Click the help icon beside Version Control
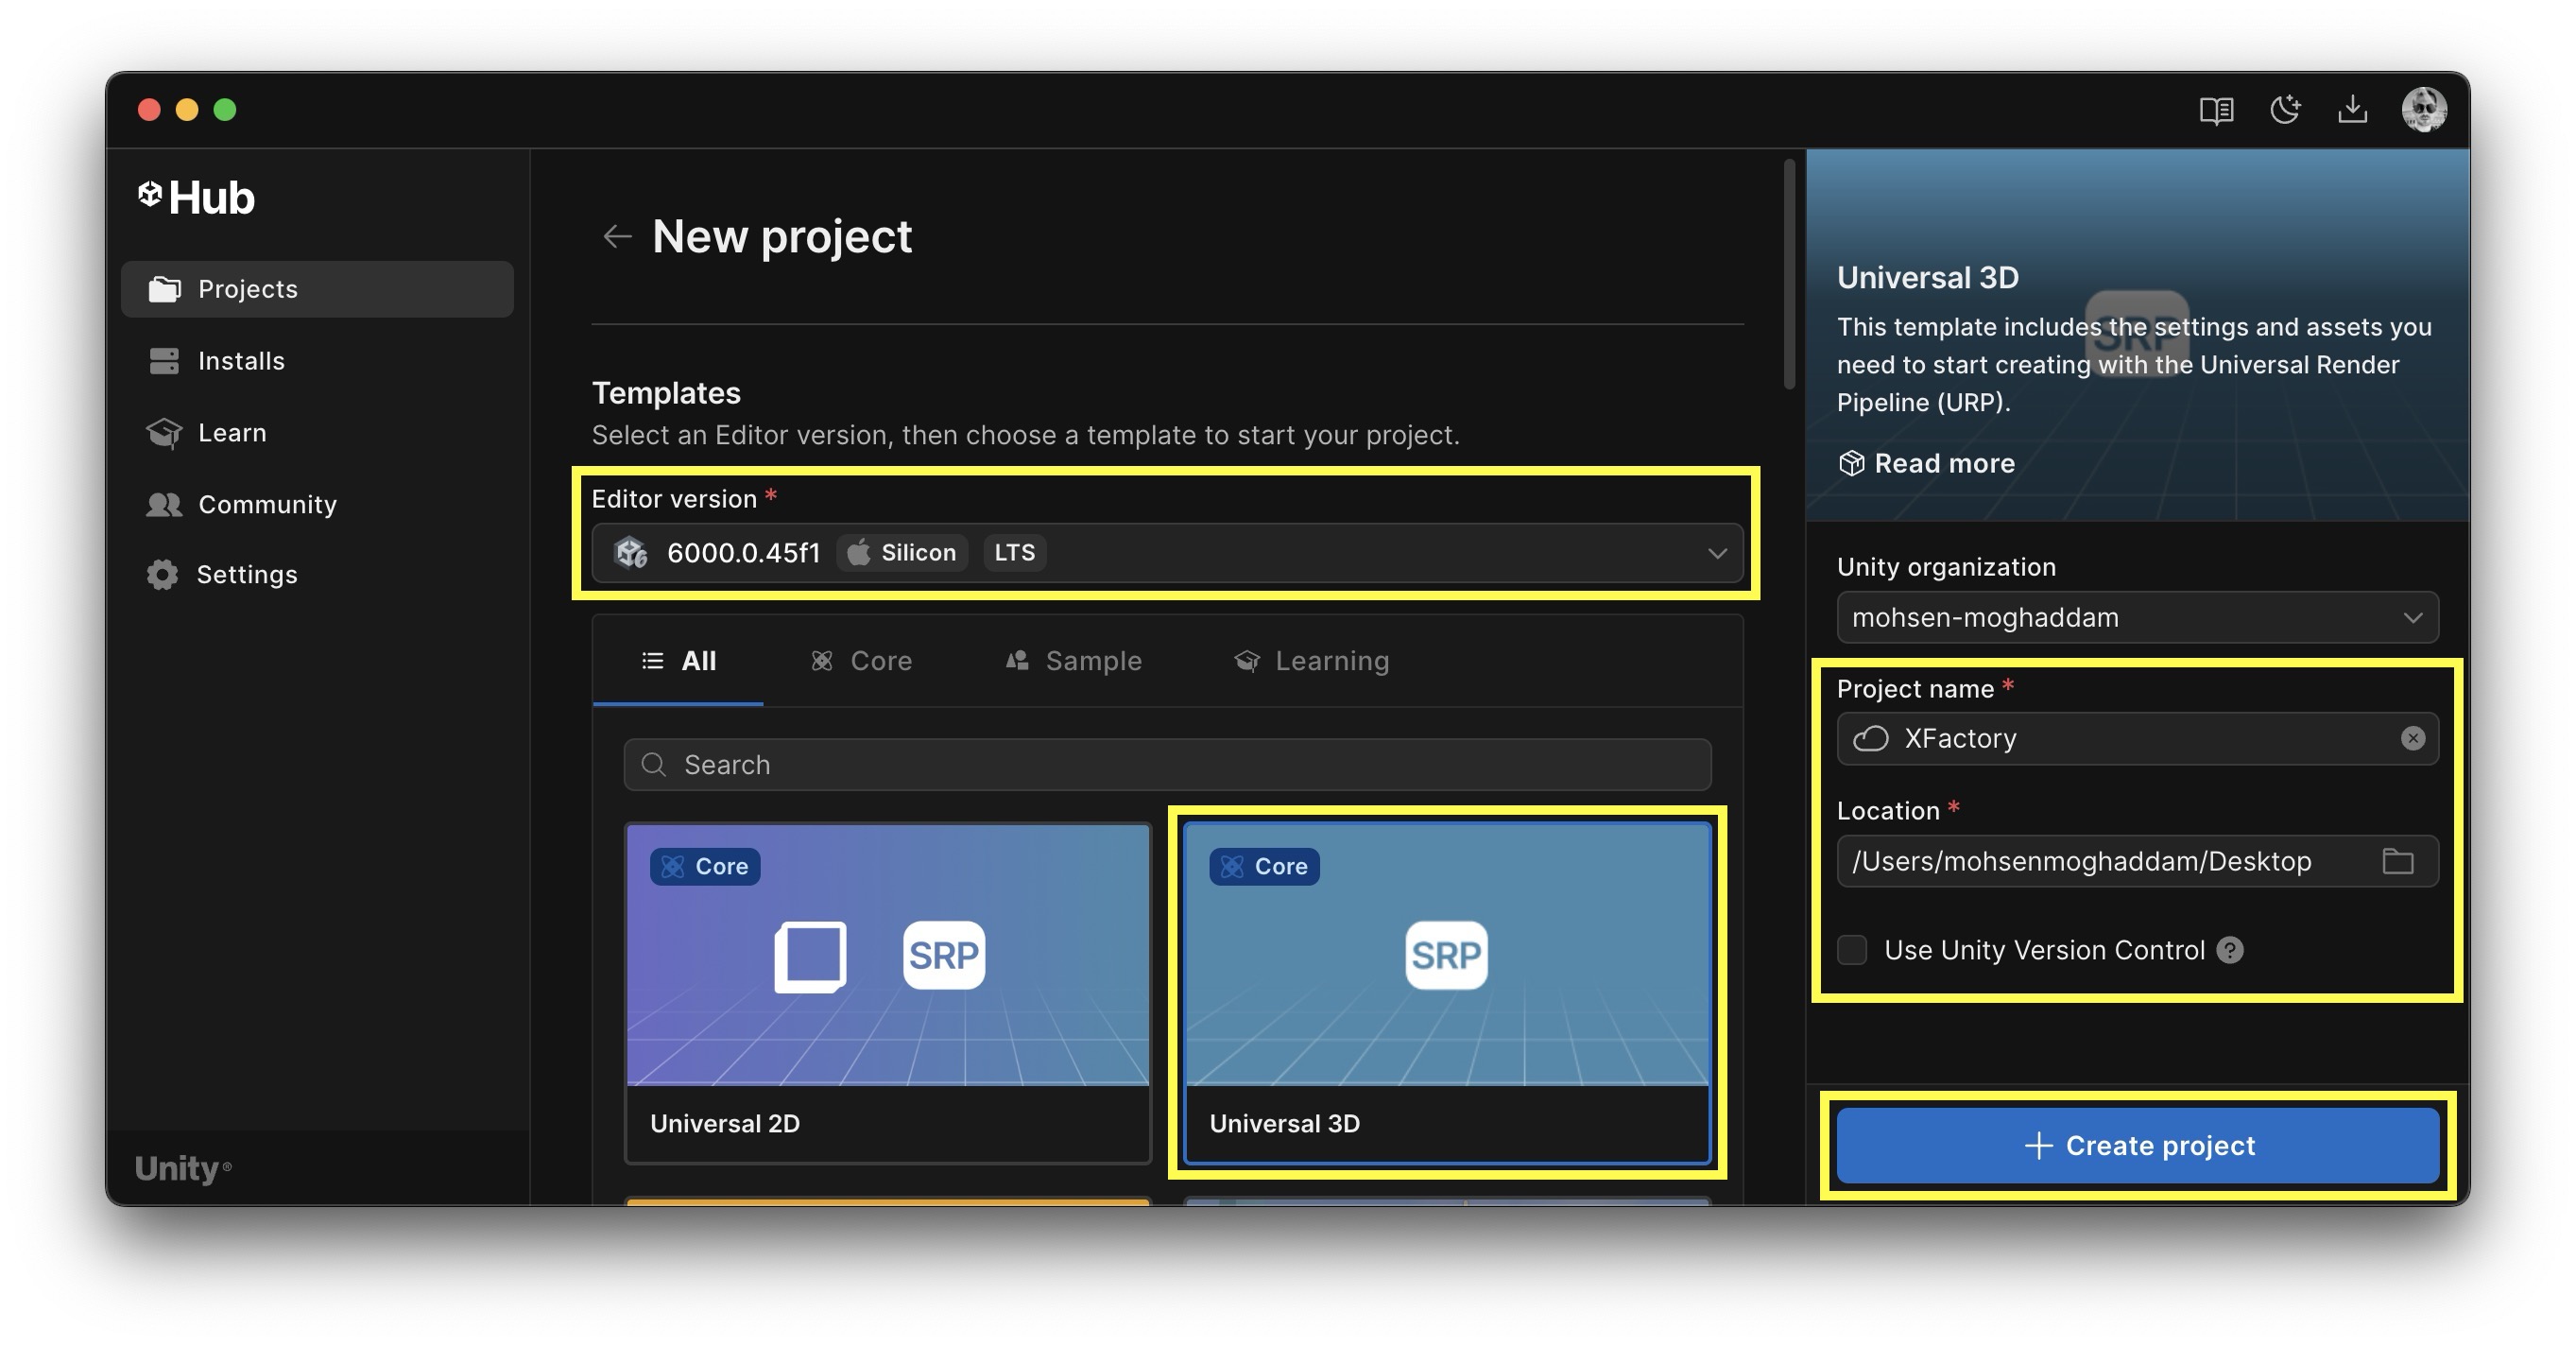Viewport: 2576px width, 1346px height. point(2230,950)
